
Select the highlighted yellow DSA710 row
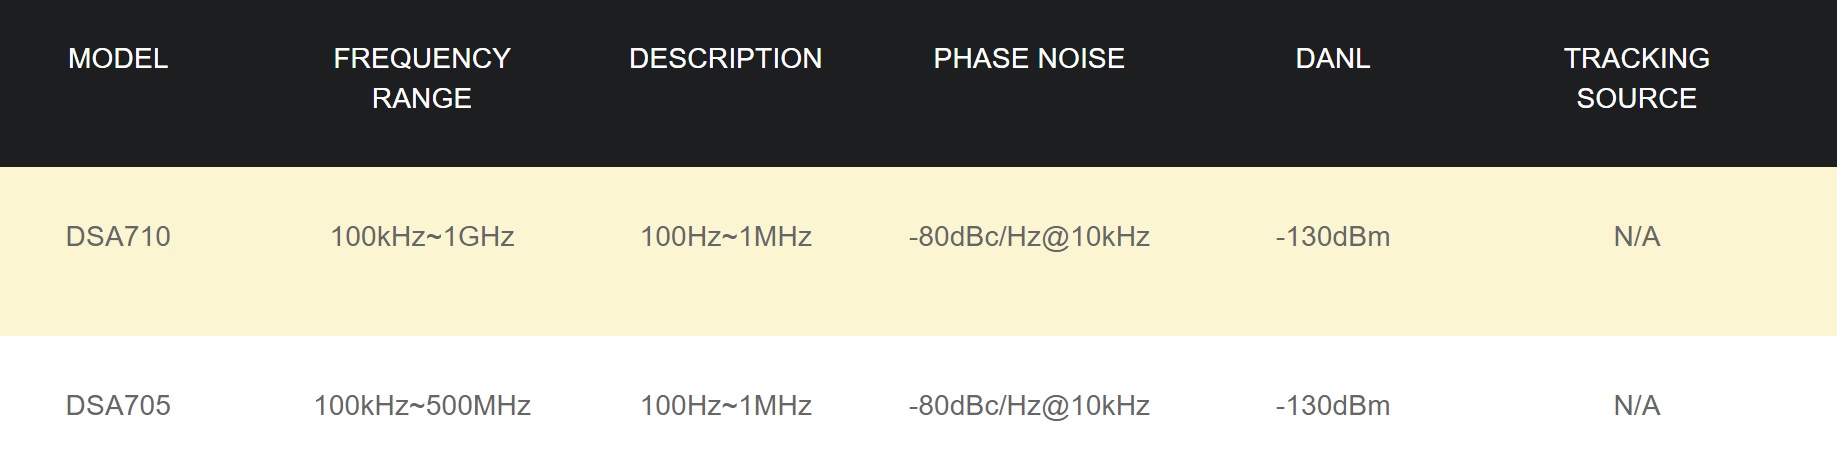click(x=918, y=252)
